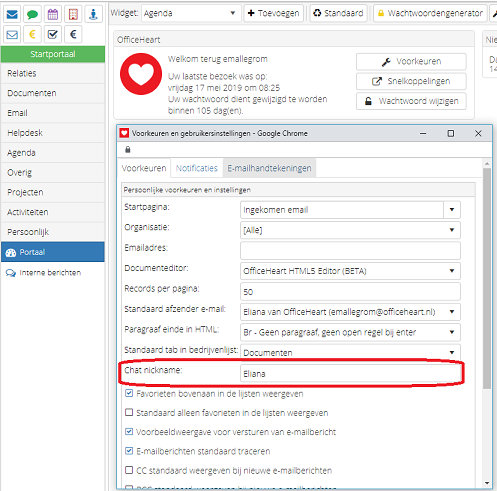Open the Organisatie dropdown

pos(350,230)
